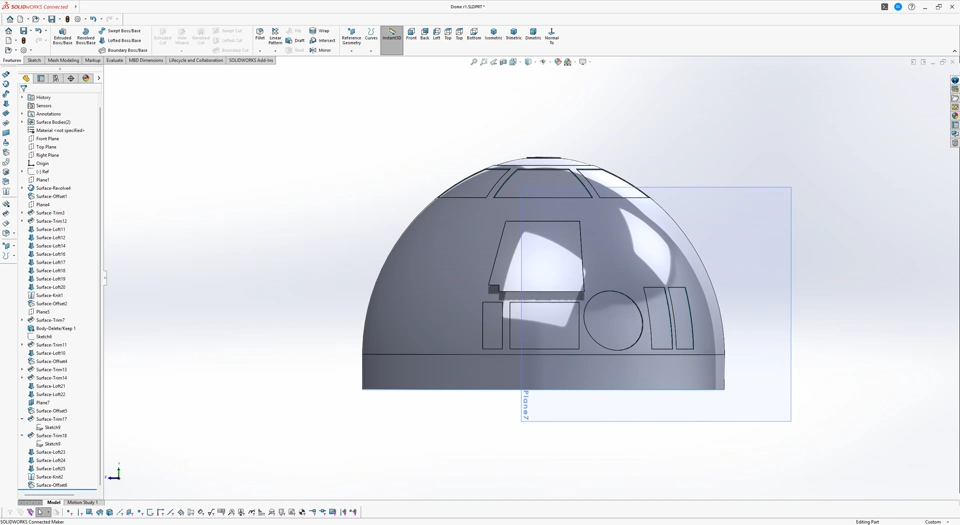
Task: Switch to Trimetric view
Action: click(x=514, y=34)
